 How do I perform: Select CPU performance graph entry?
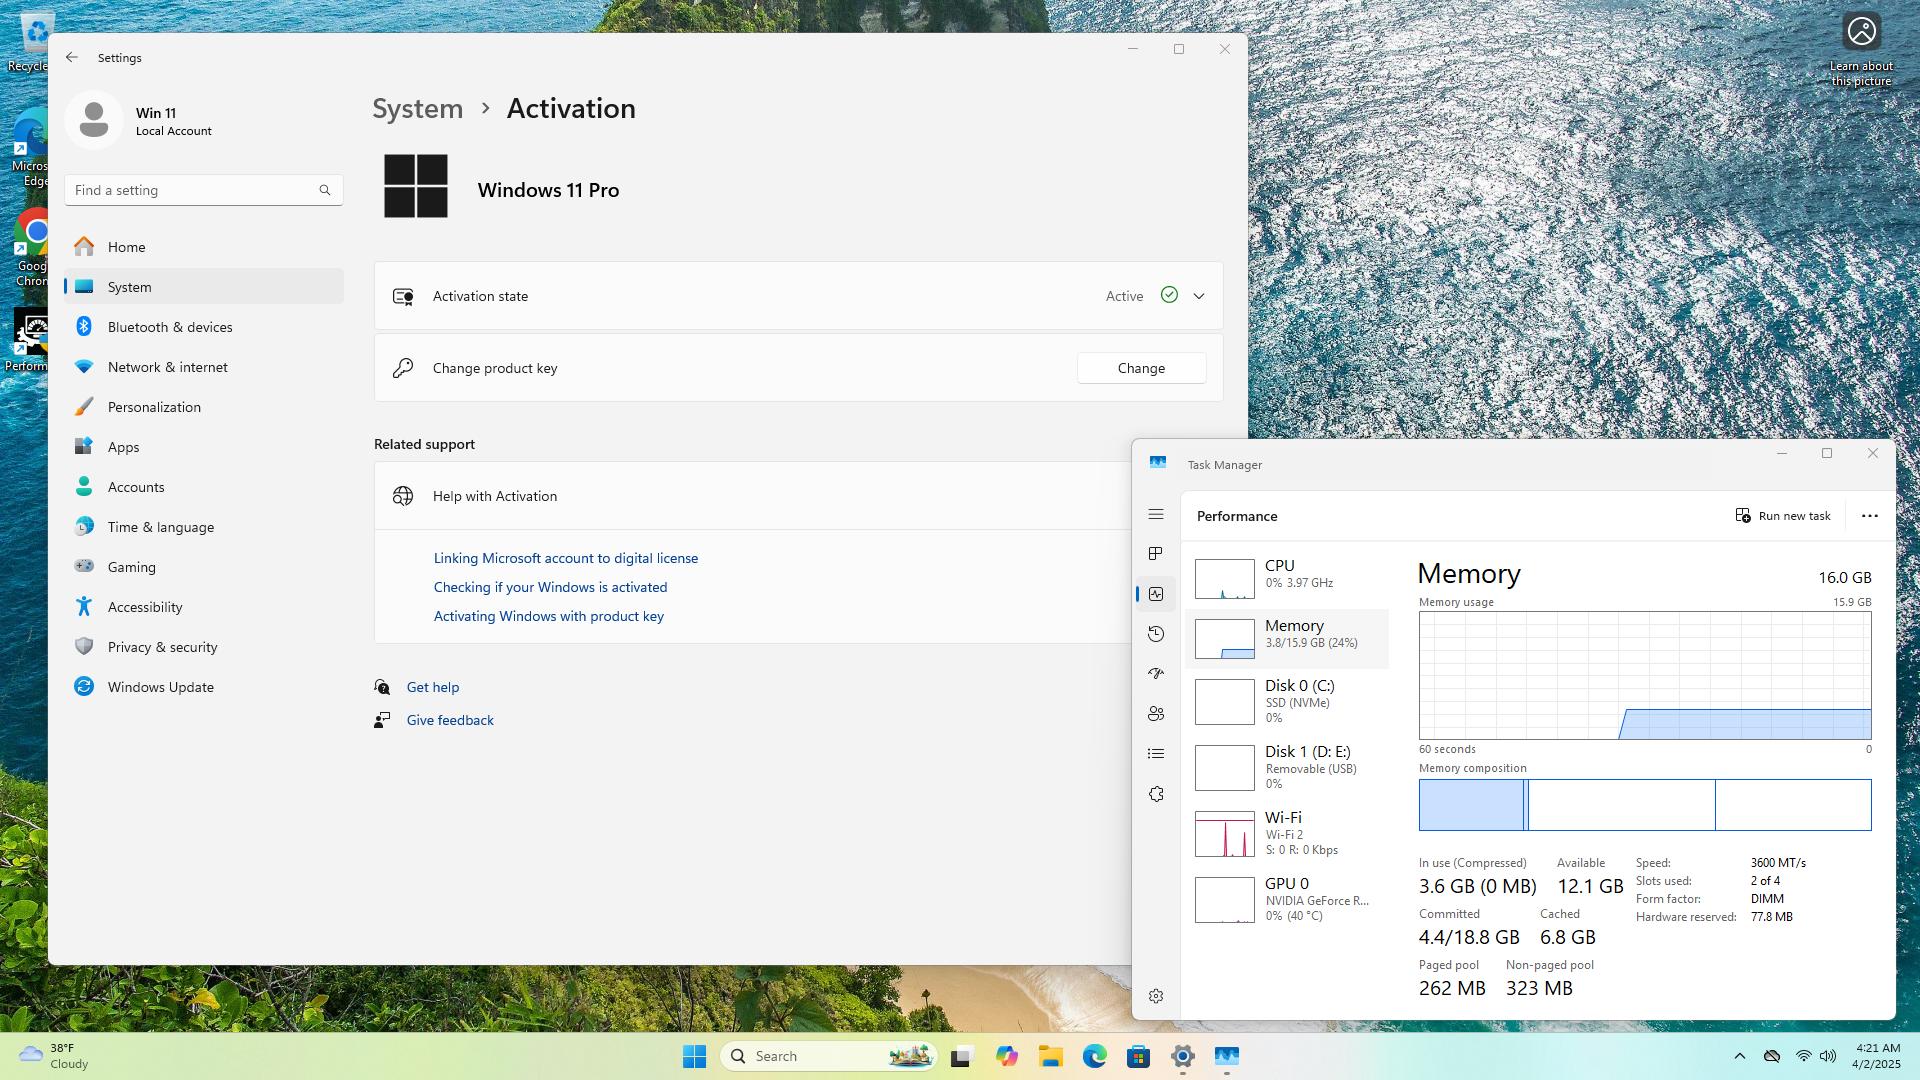tap(1287, 578)
